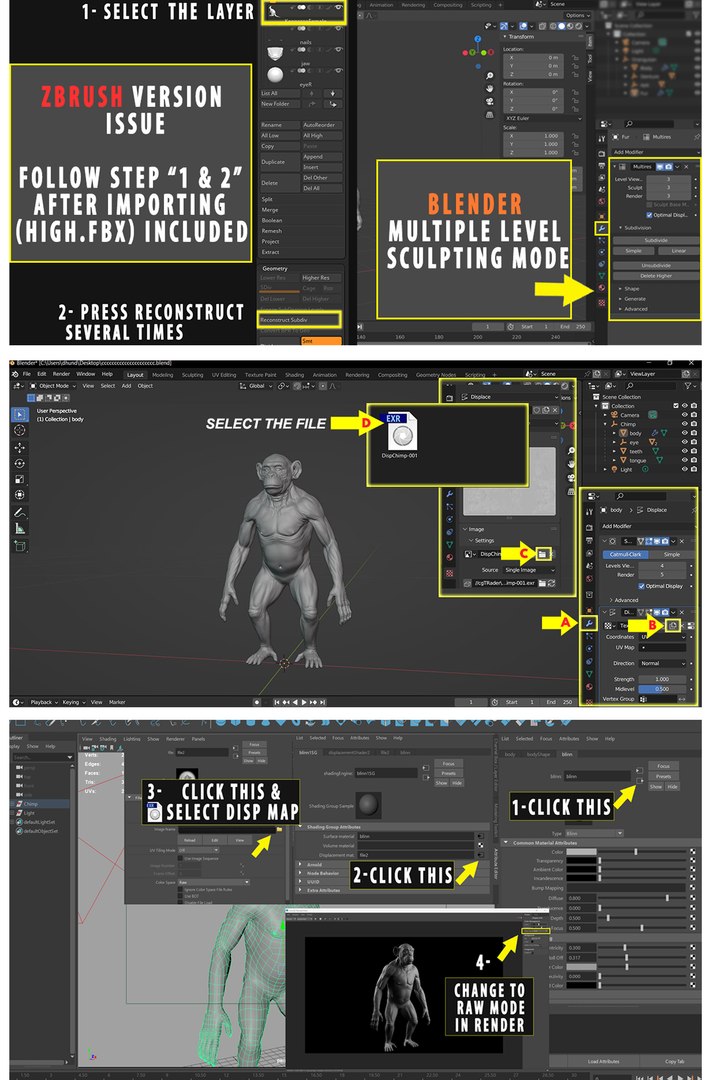Toggle Optimal Display checkbox in Multires modifier
This screenshot has height=1080, width=710.
[649, 214]
